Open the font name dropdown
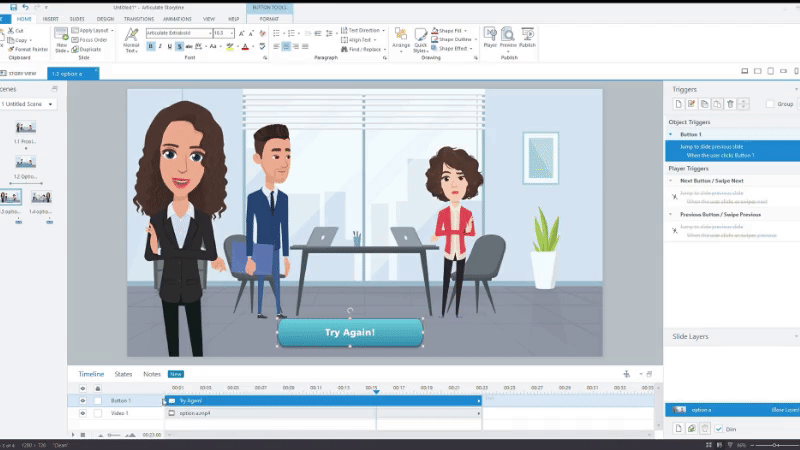The width and height of the screenshot is (800, 450). click(208, 33)
